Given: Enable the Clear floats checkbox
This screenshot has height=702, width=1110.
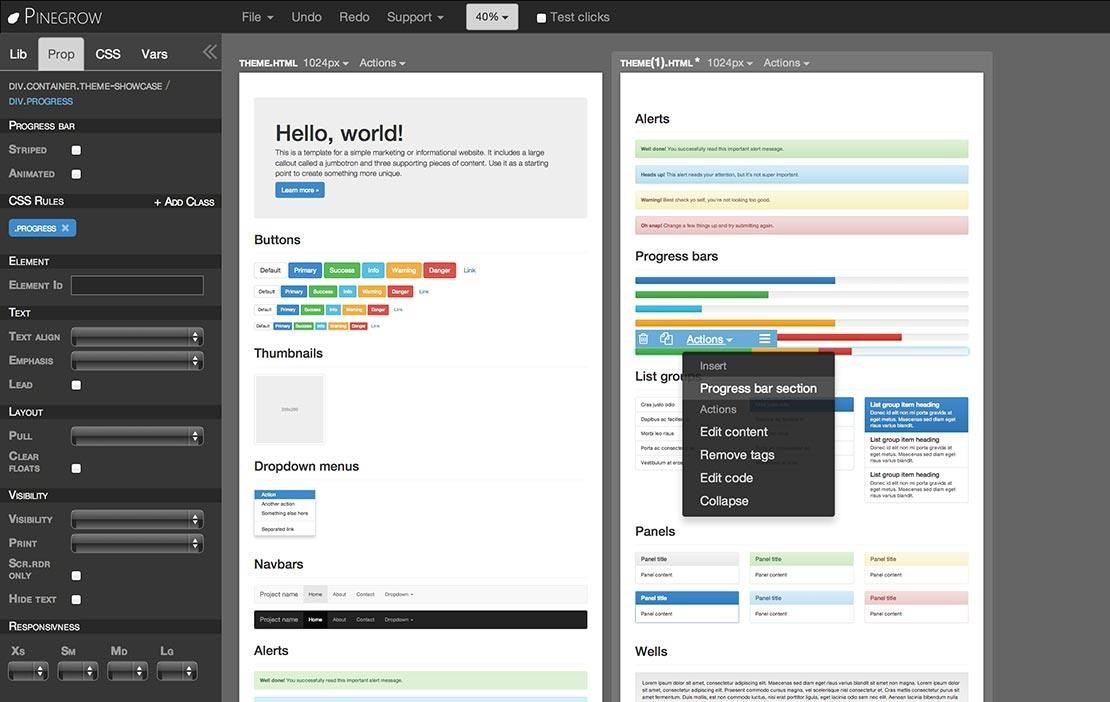Looking at the screenshot, I should (76, 468).
